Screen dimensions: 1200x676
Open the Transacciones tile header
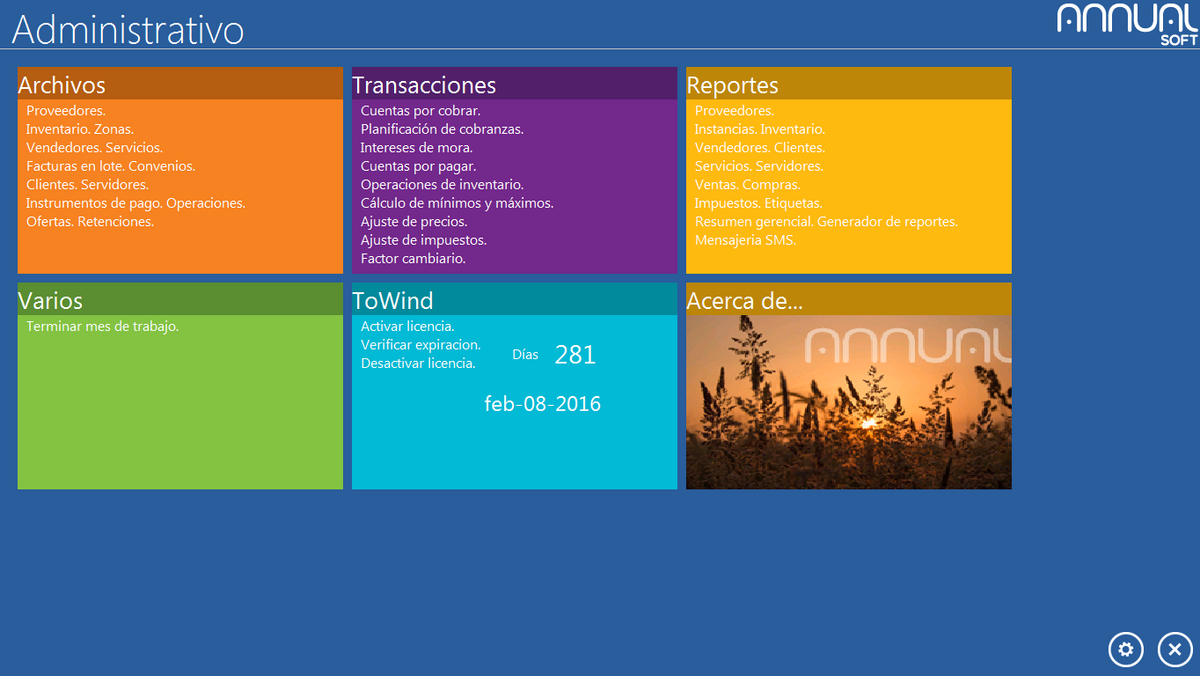point(514,84)
